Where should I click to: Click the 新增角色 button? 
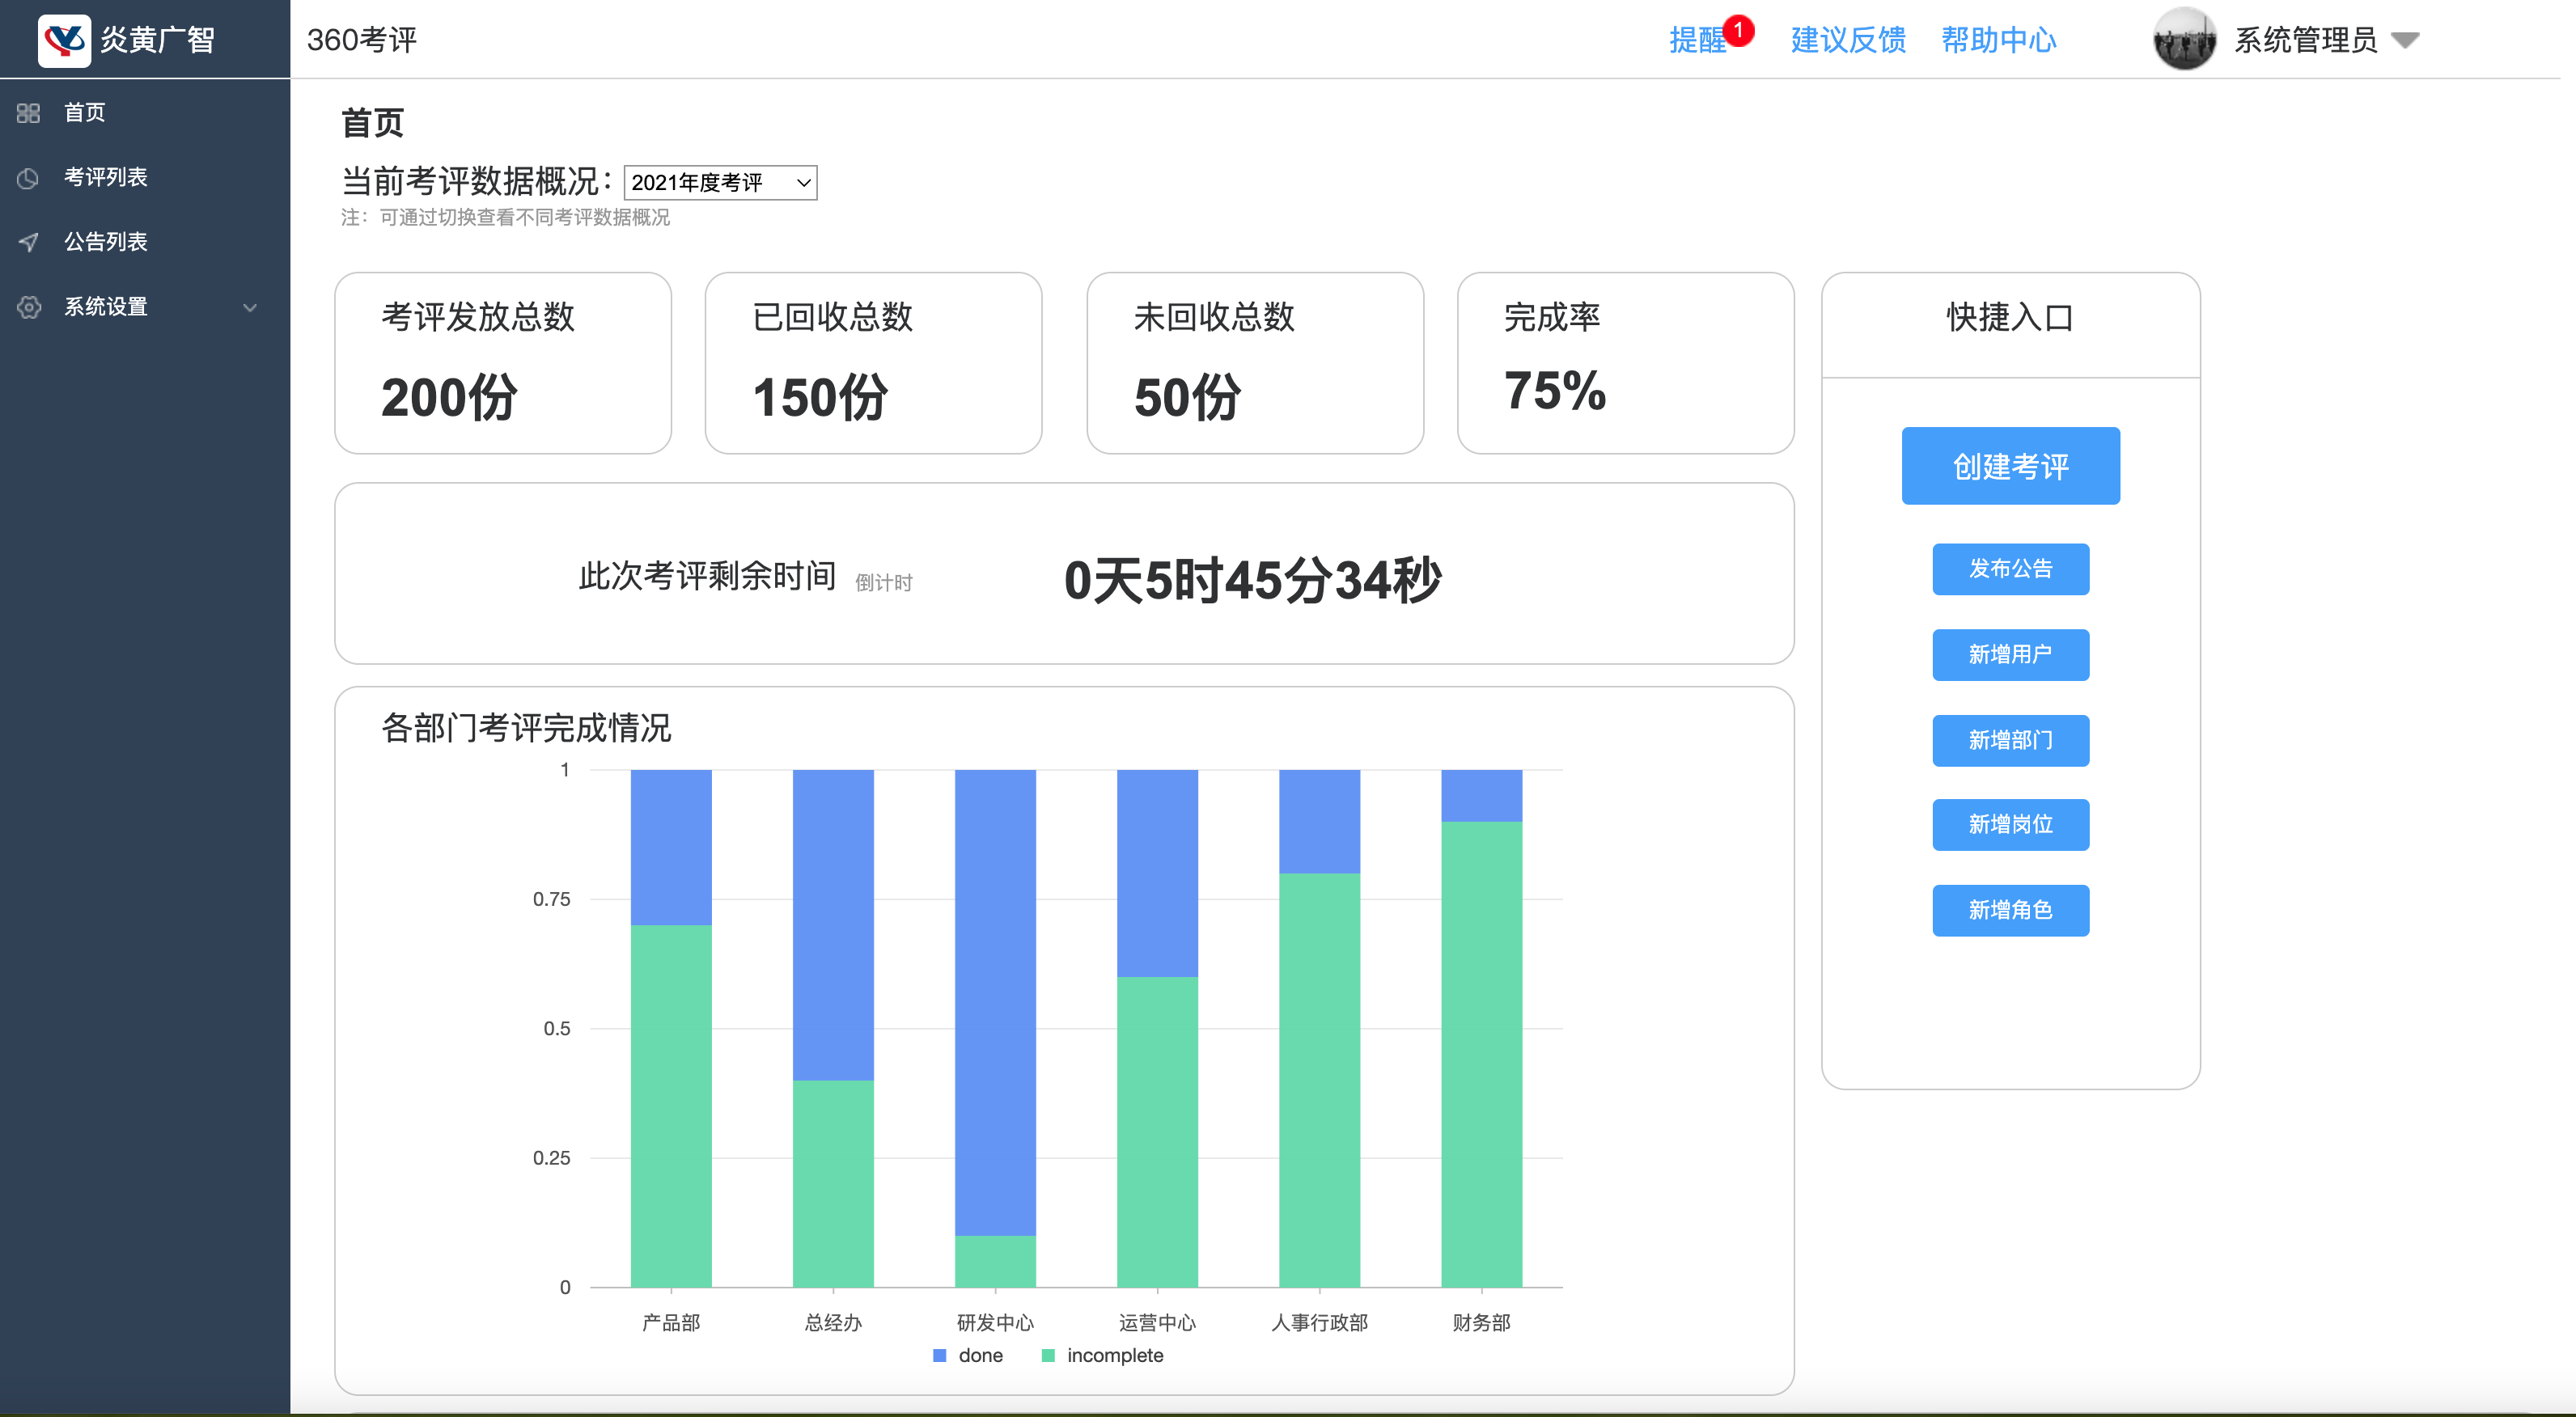(2010, 911)
